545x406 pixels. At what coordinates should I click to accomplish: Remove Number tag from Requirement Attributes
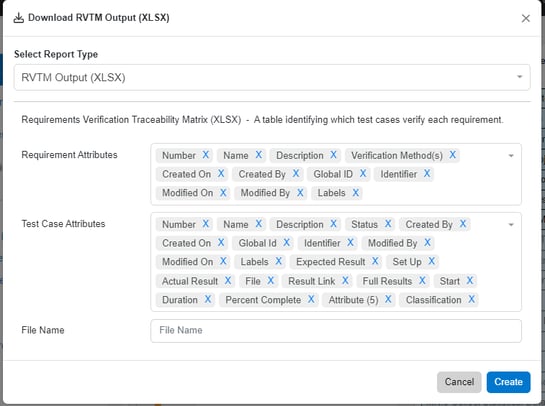[206, 155]
